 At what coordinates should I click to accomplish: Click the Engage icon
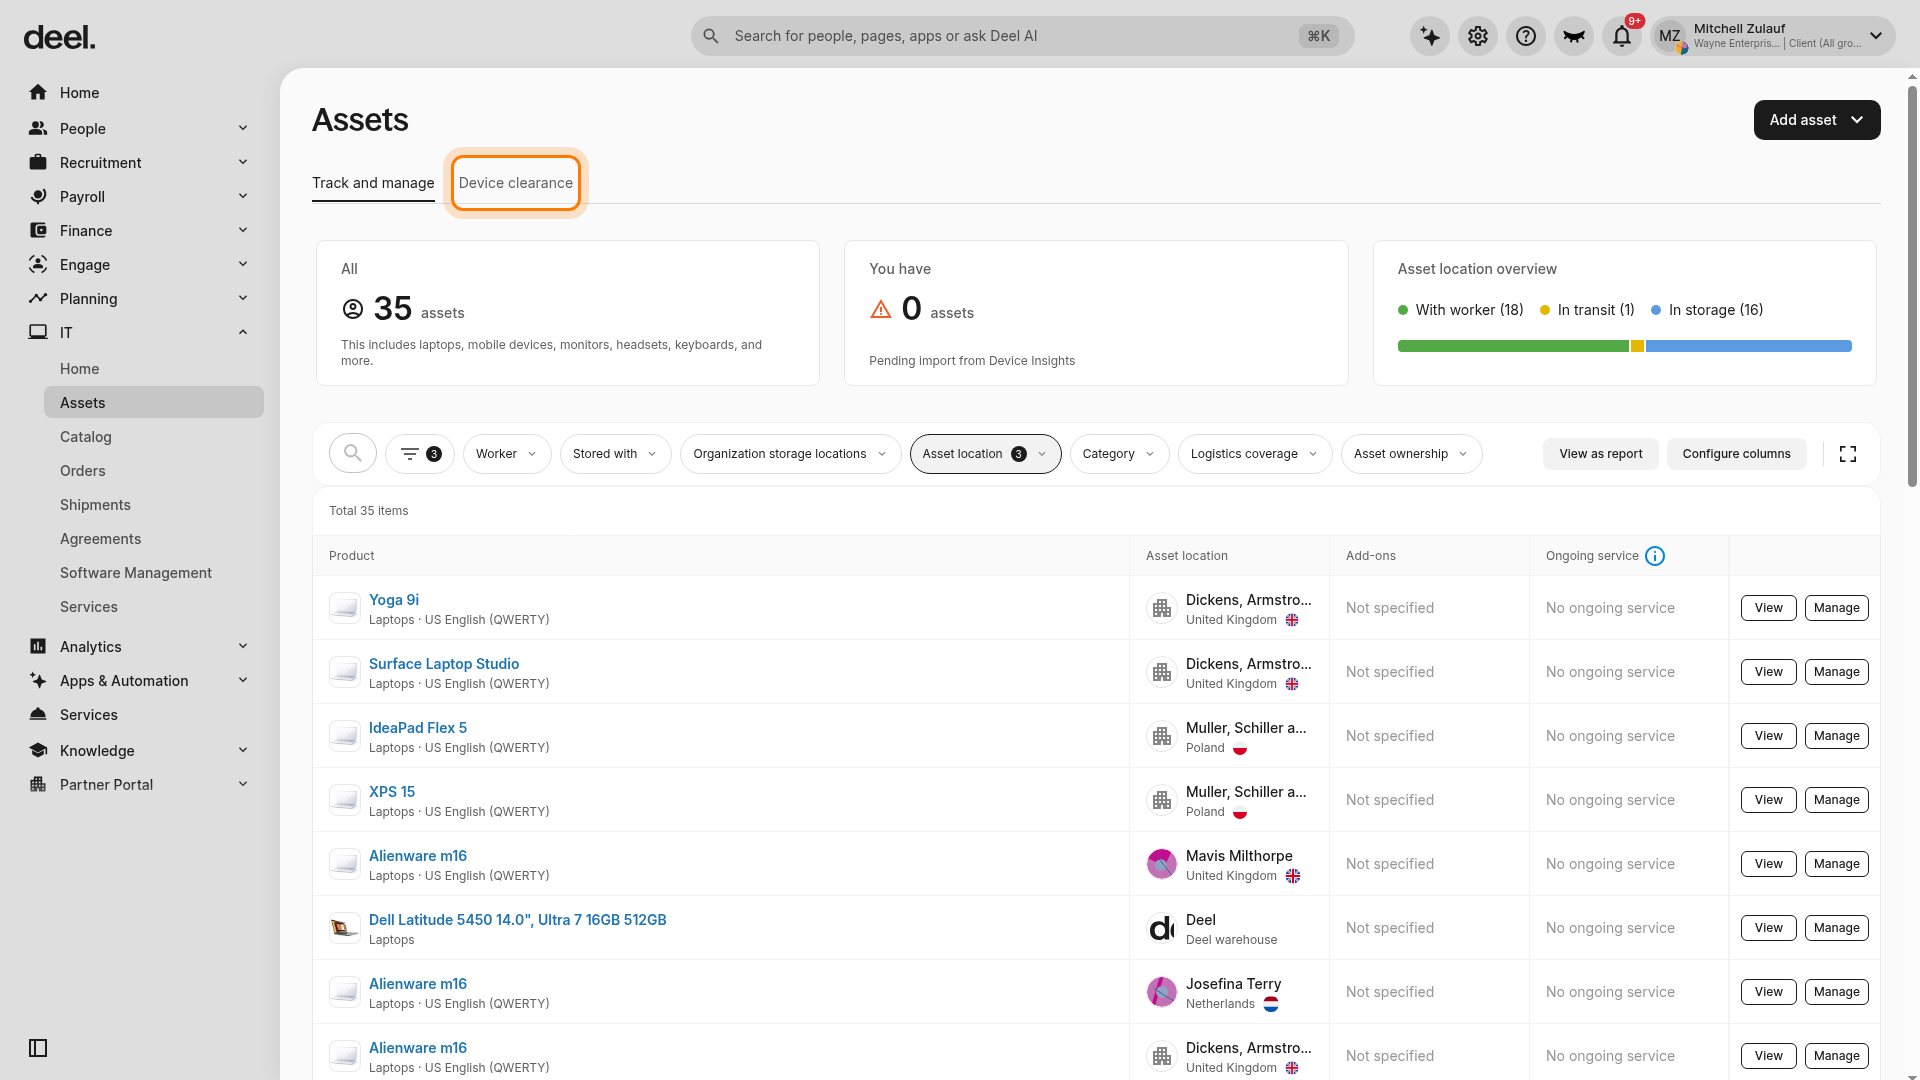click(x=38, y=265)
